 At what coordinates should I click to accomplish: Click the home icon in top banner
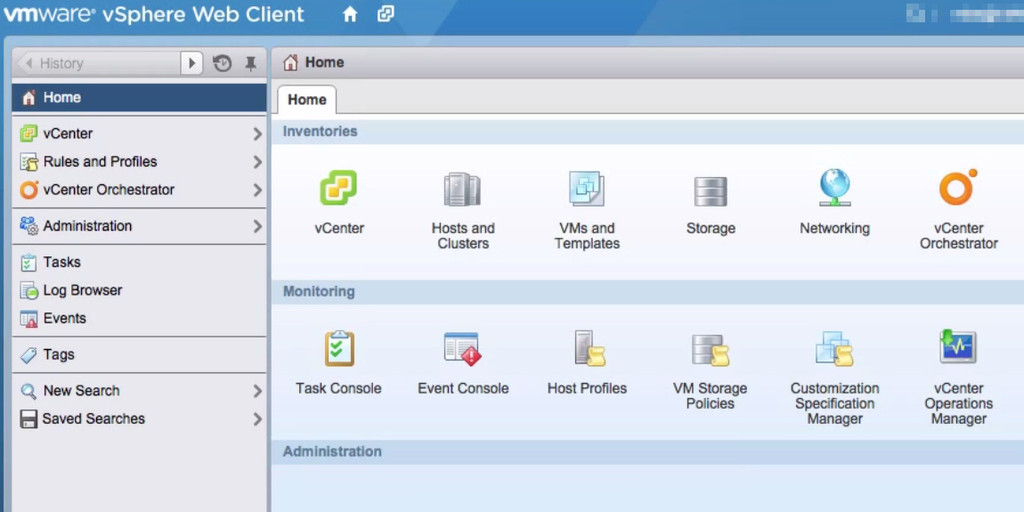tap(350, 14)
